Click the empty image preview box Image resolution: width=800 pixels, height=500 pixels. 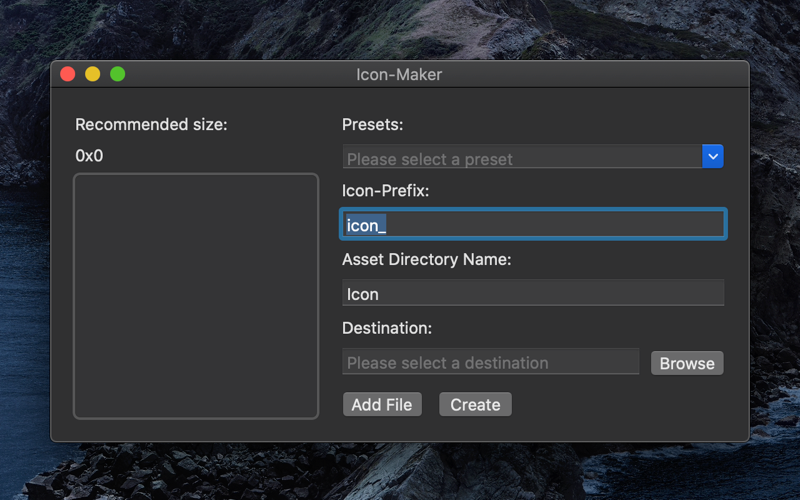pyautogui.click(x=196, y=296)
